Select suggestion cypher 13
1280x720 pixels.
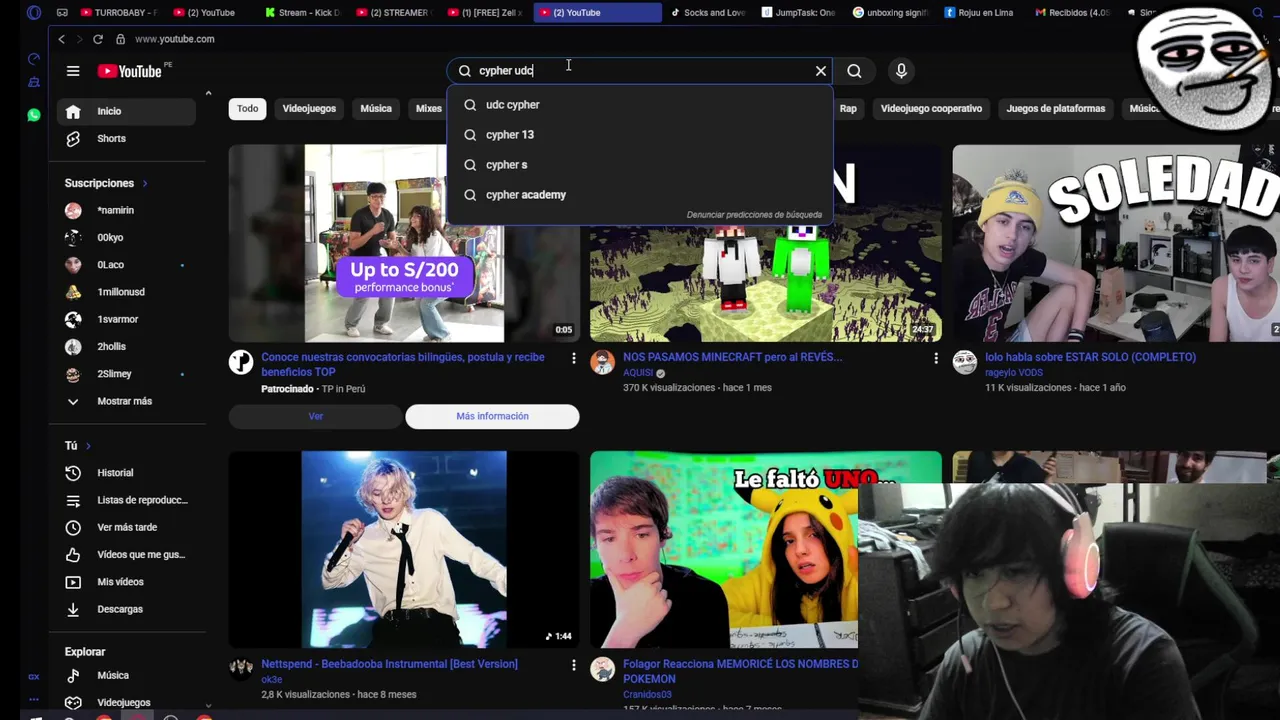click(640, 135)
